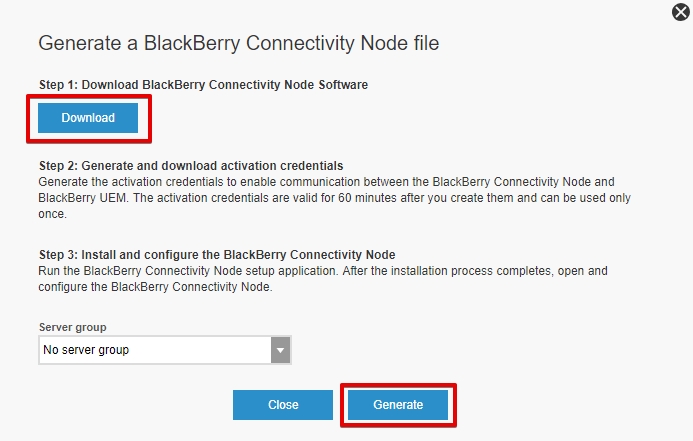Click the Step 1 download software heading
This screenshot has height=441, width=693.
click(x=203, y=85)
